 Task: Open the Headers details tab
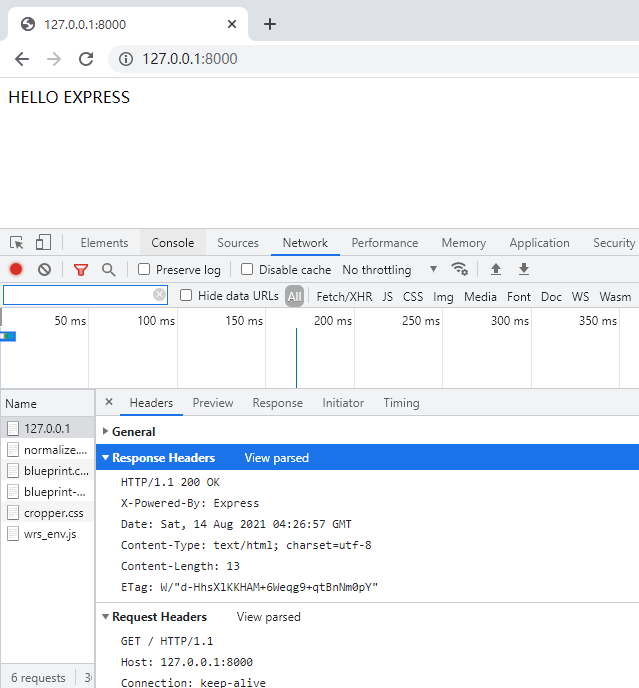pos(151,403)
